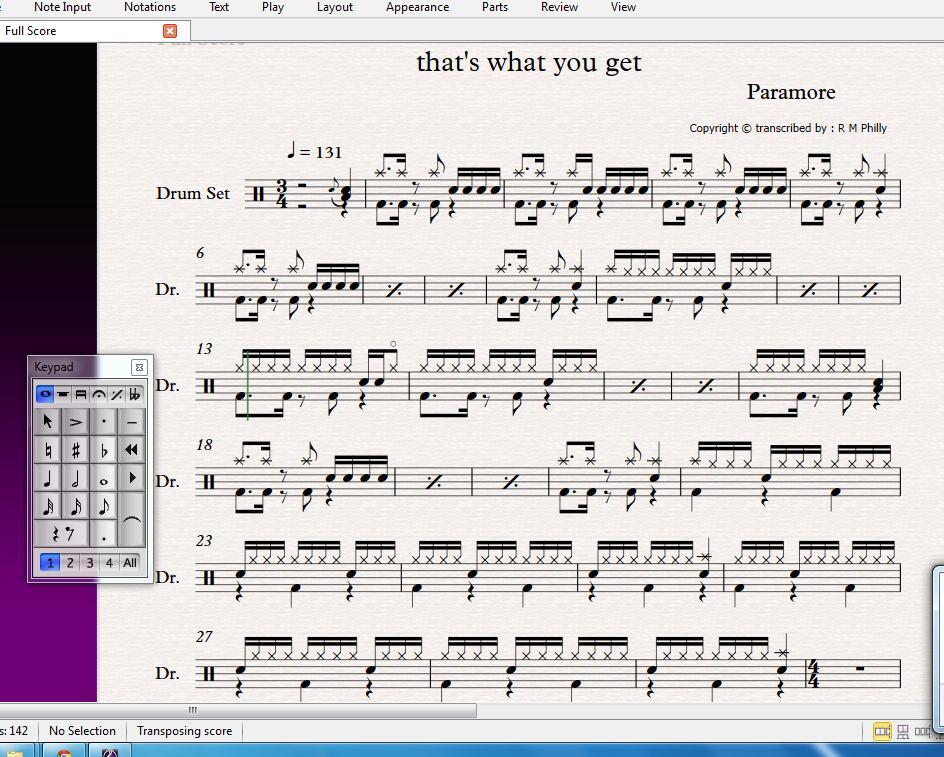The width and height of the screenshot is (944, 757).
Task: Click bar number 6 label
Action: [x=200, y=253]
